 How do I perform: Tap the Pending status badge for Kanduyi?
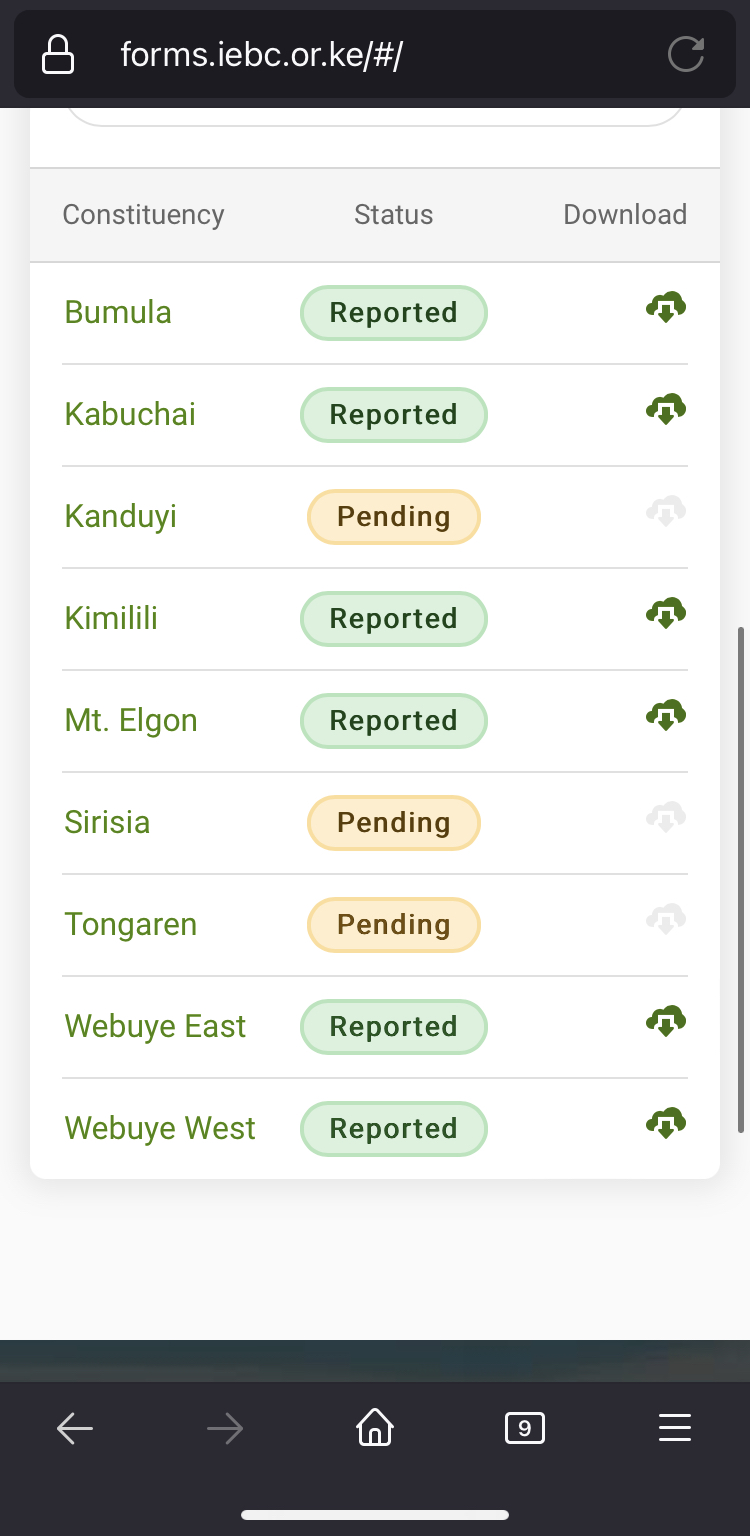point(394,517)
